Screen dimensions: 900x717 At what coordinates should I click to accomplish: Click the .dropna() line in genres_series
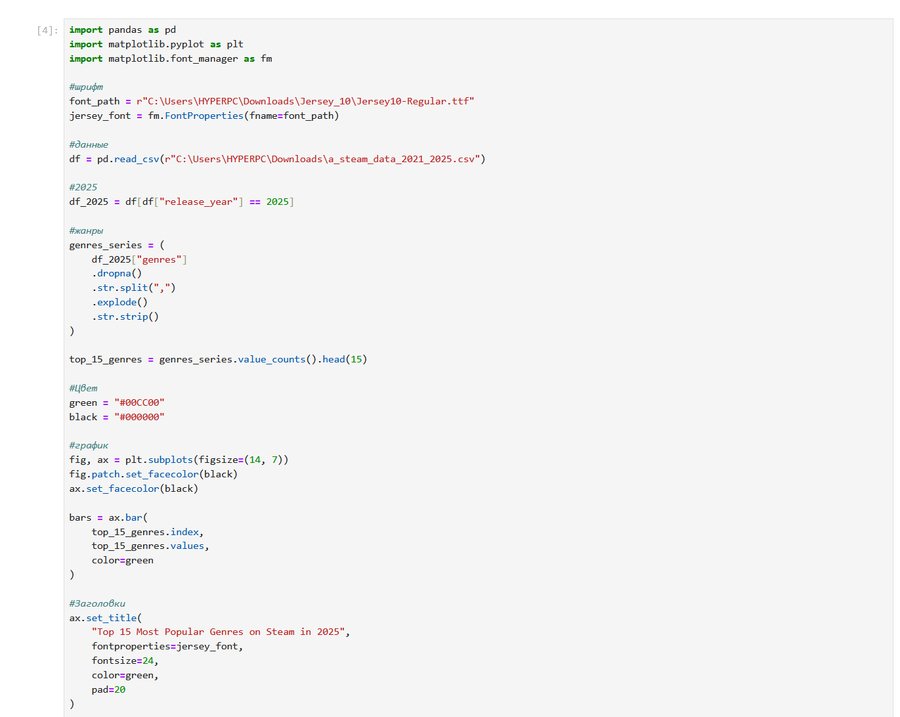click(x=117, y=274)
